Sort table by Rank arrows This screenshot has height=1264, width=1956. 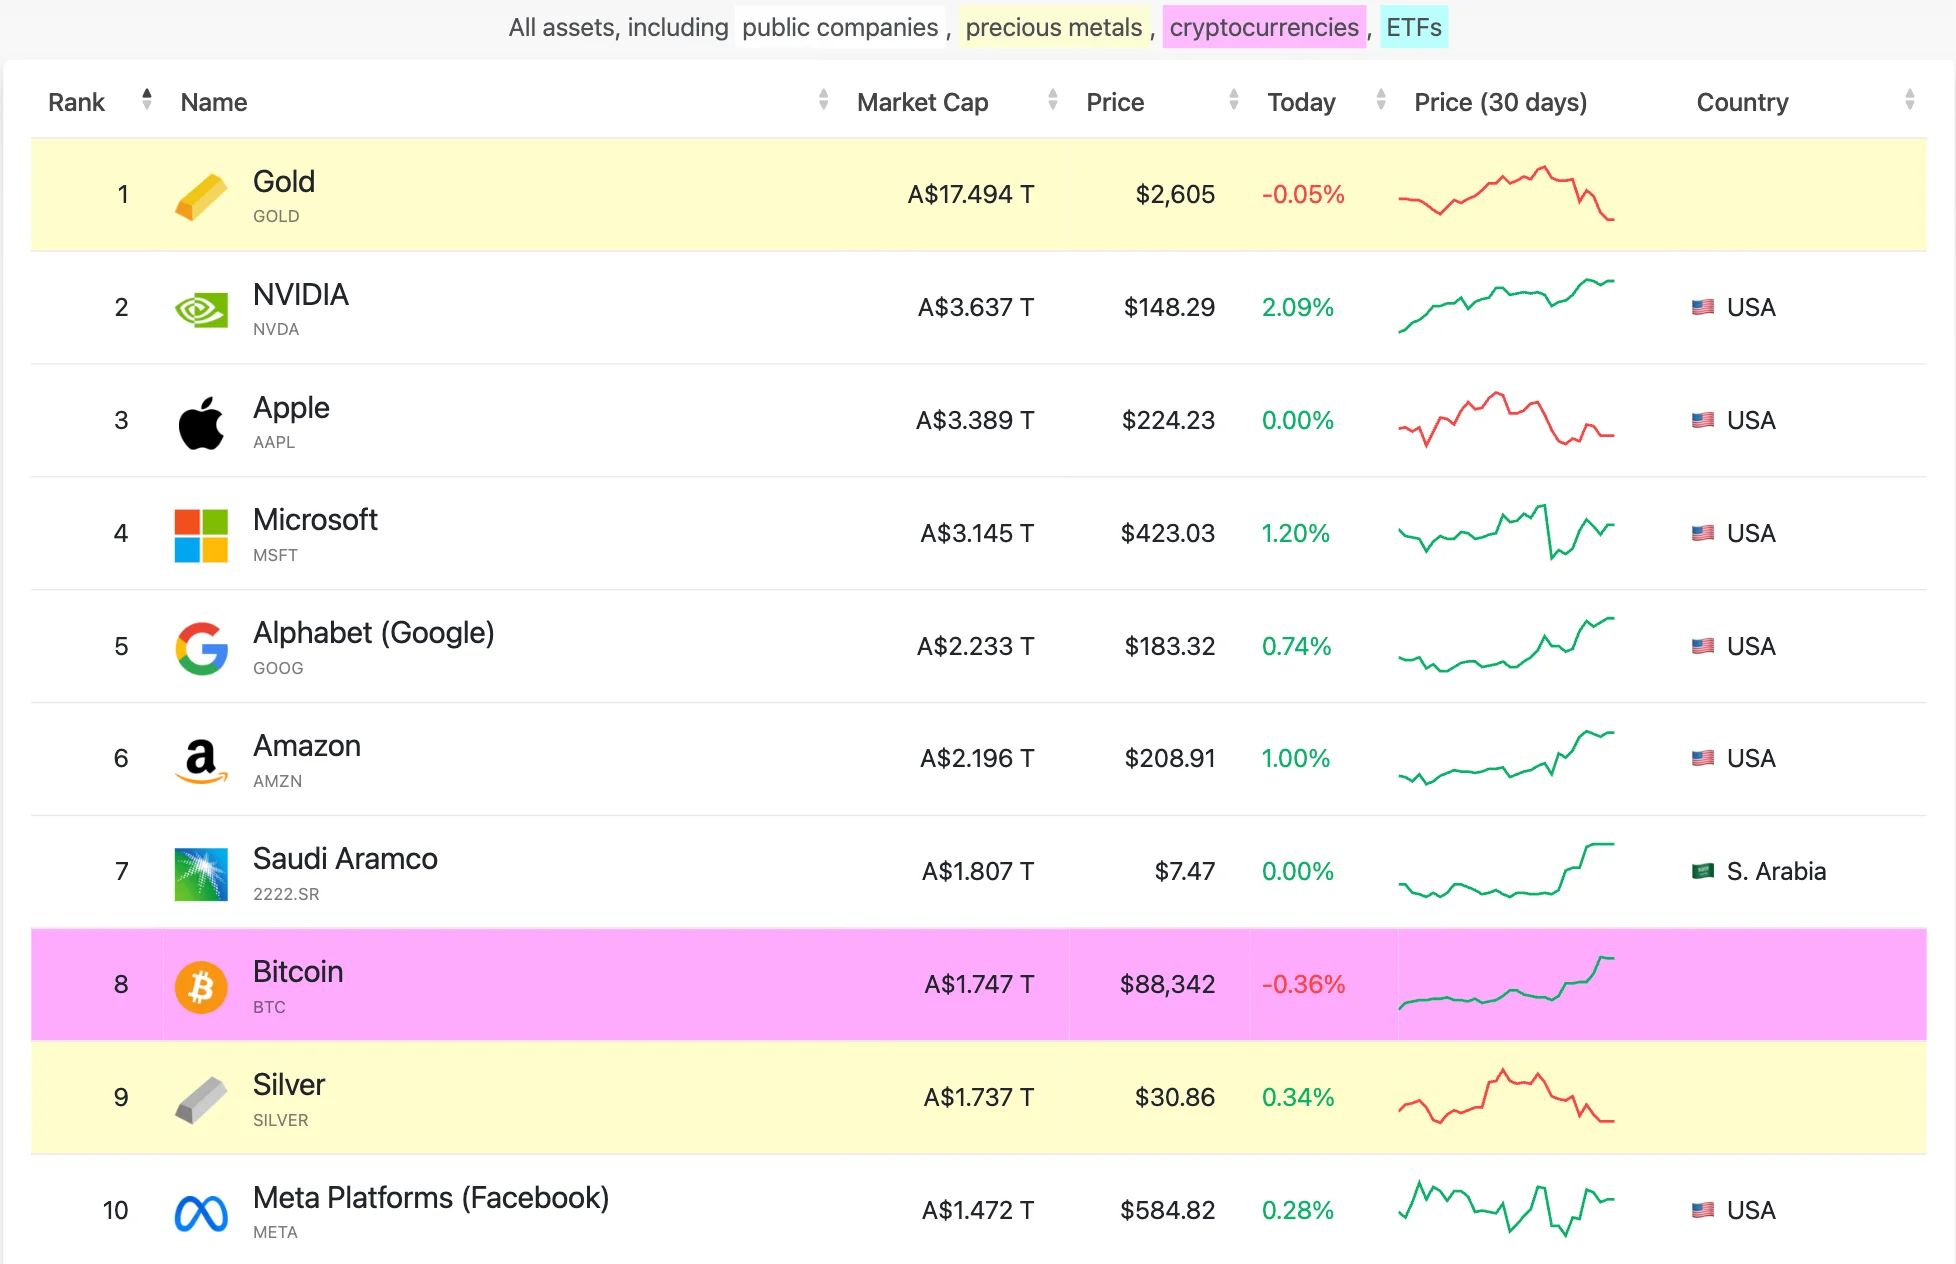click(147, 100)
